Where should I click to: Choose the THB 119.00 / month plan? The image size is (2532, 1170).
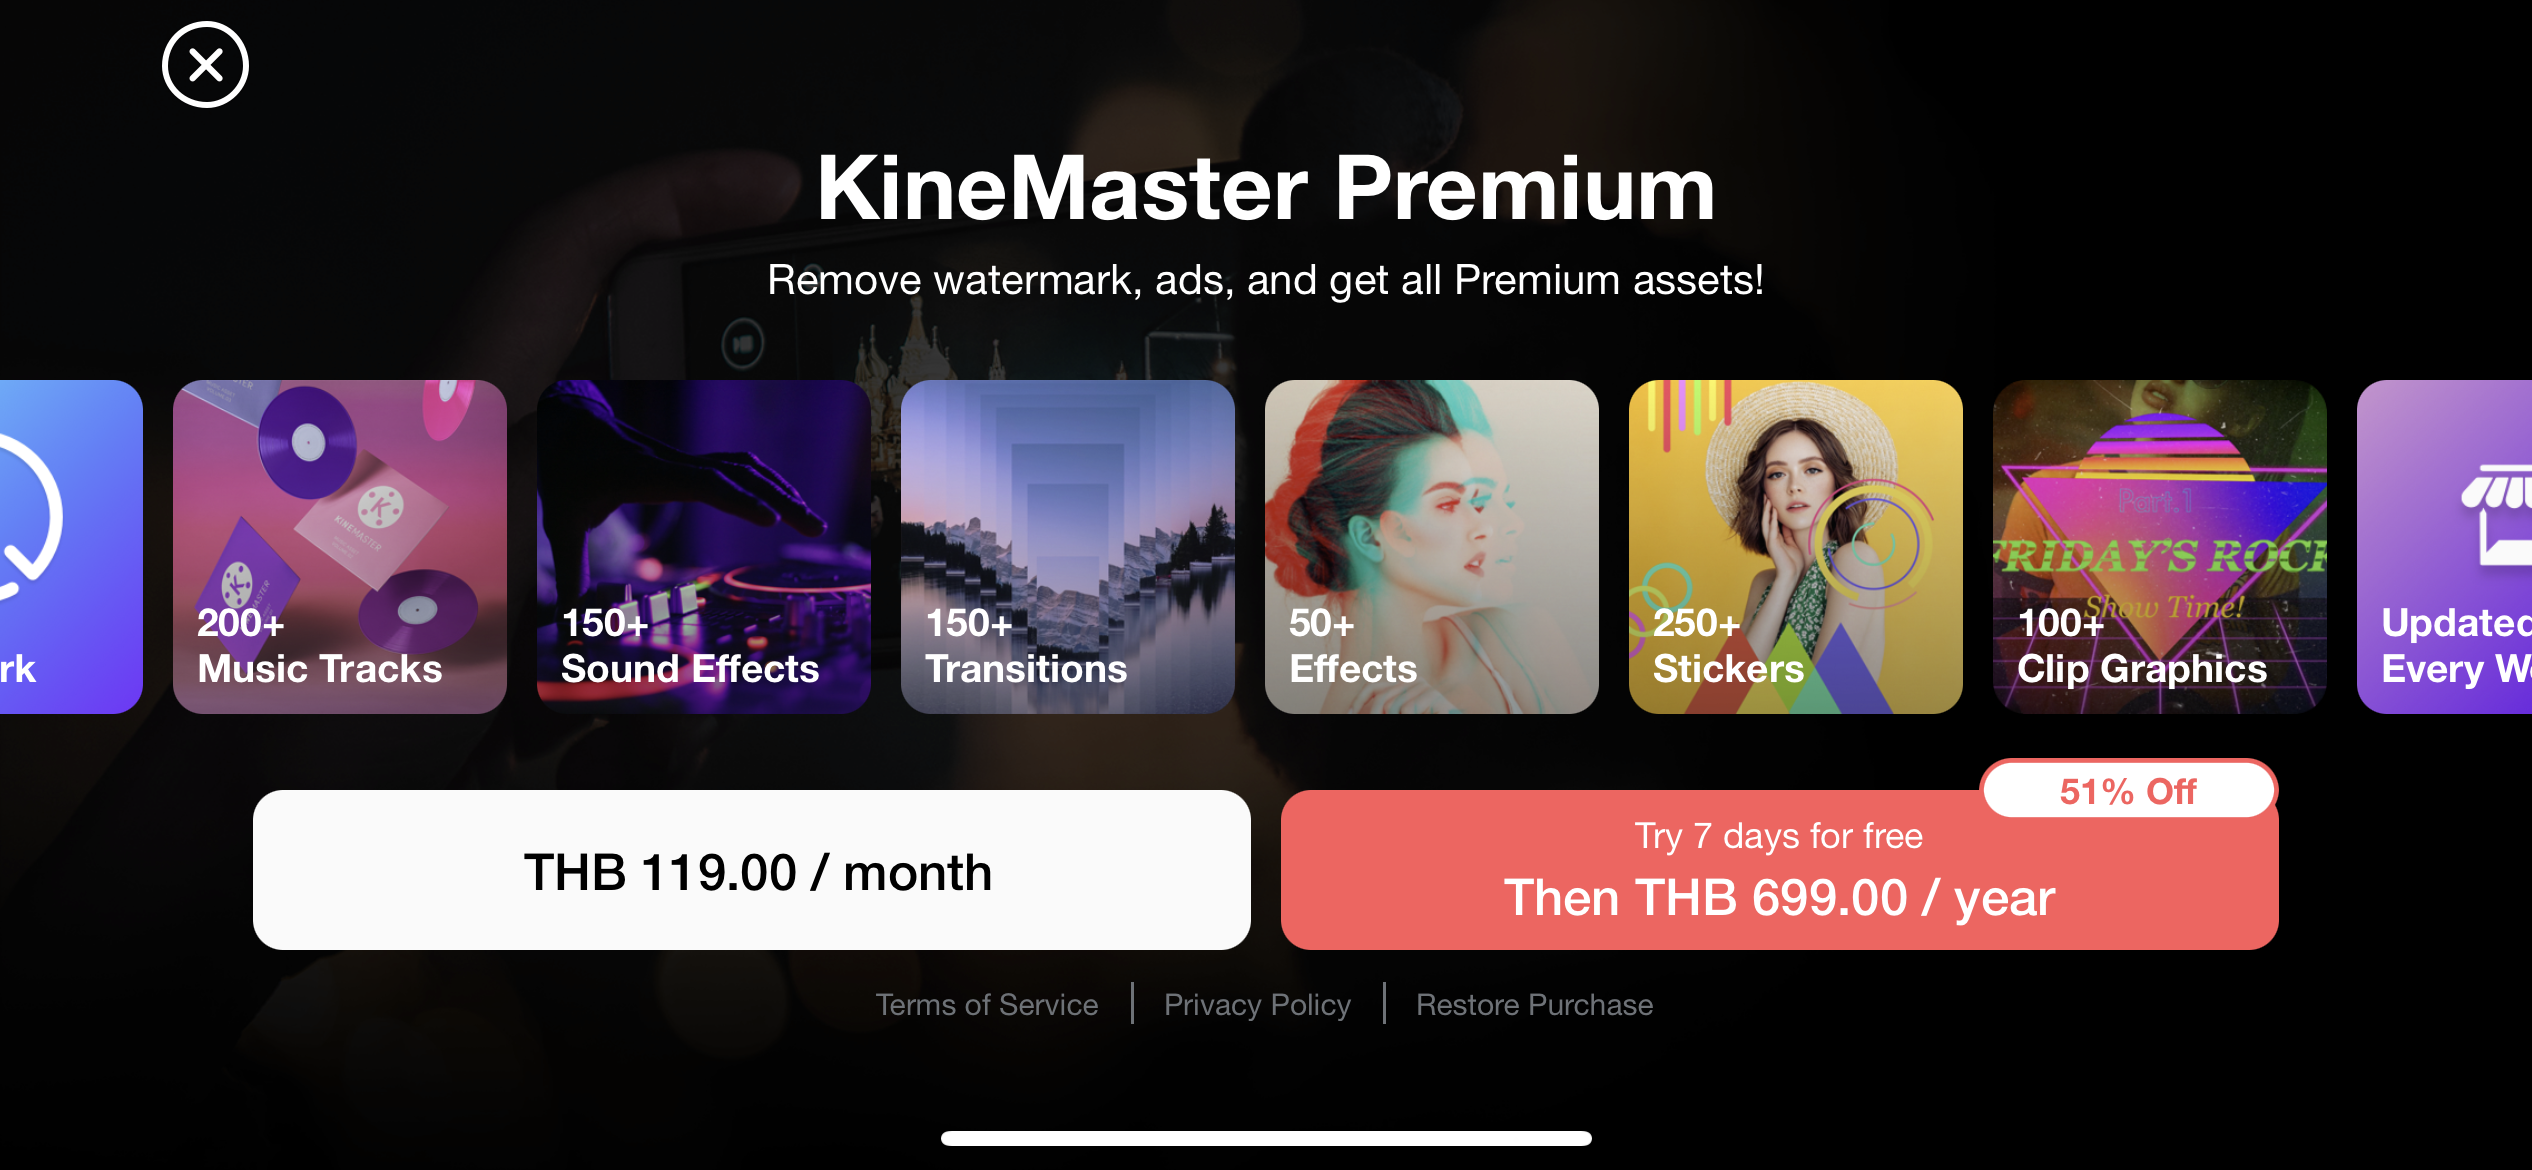(x=752, y=870)
